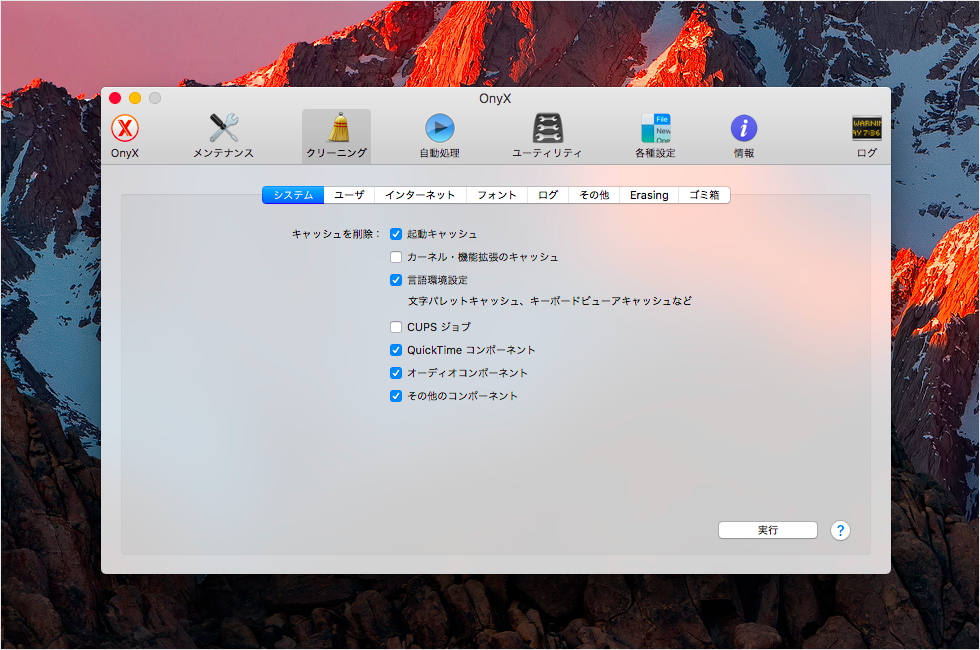The height and width of the screenshot is (650, 980).
Task: Click the キャッシュを削除 label
Action: [x=336, y=234]
